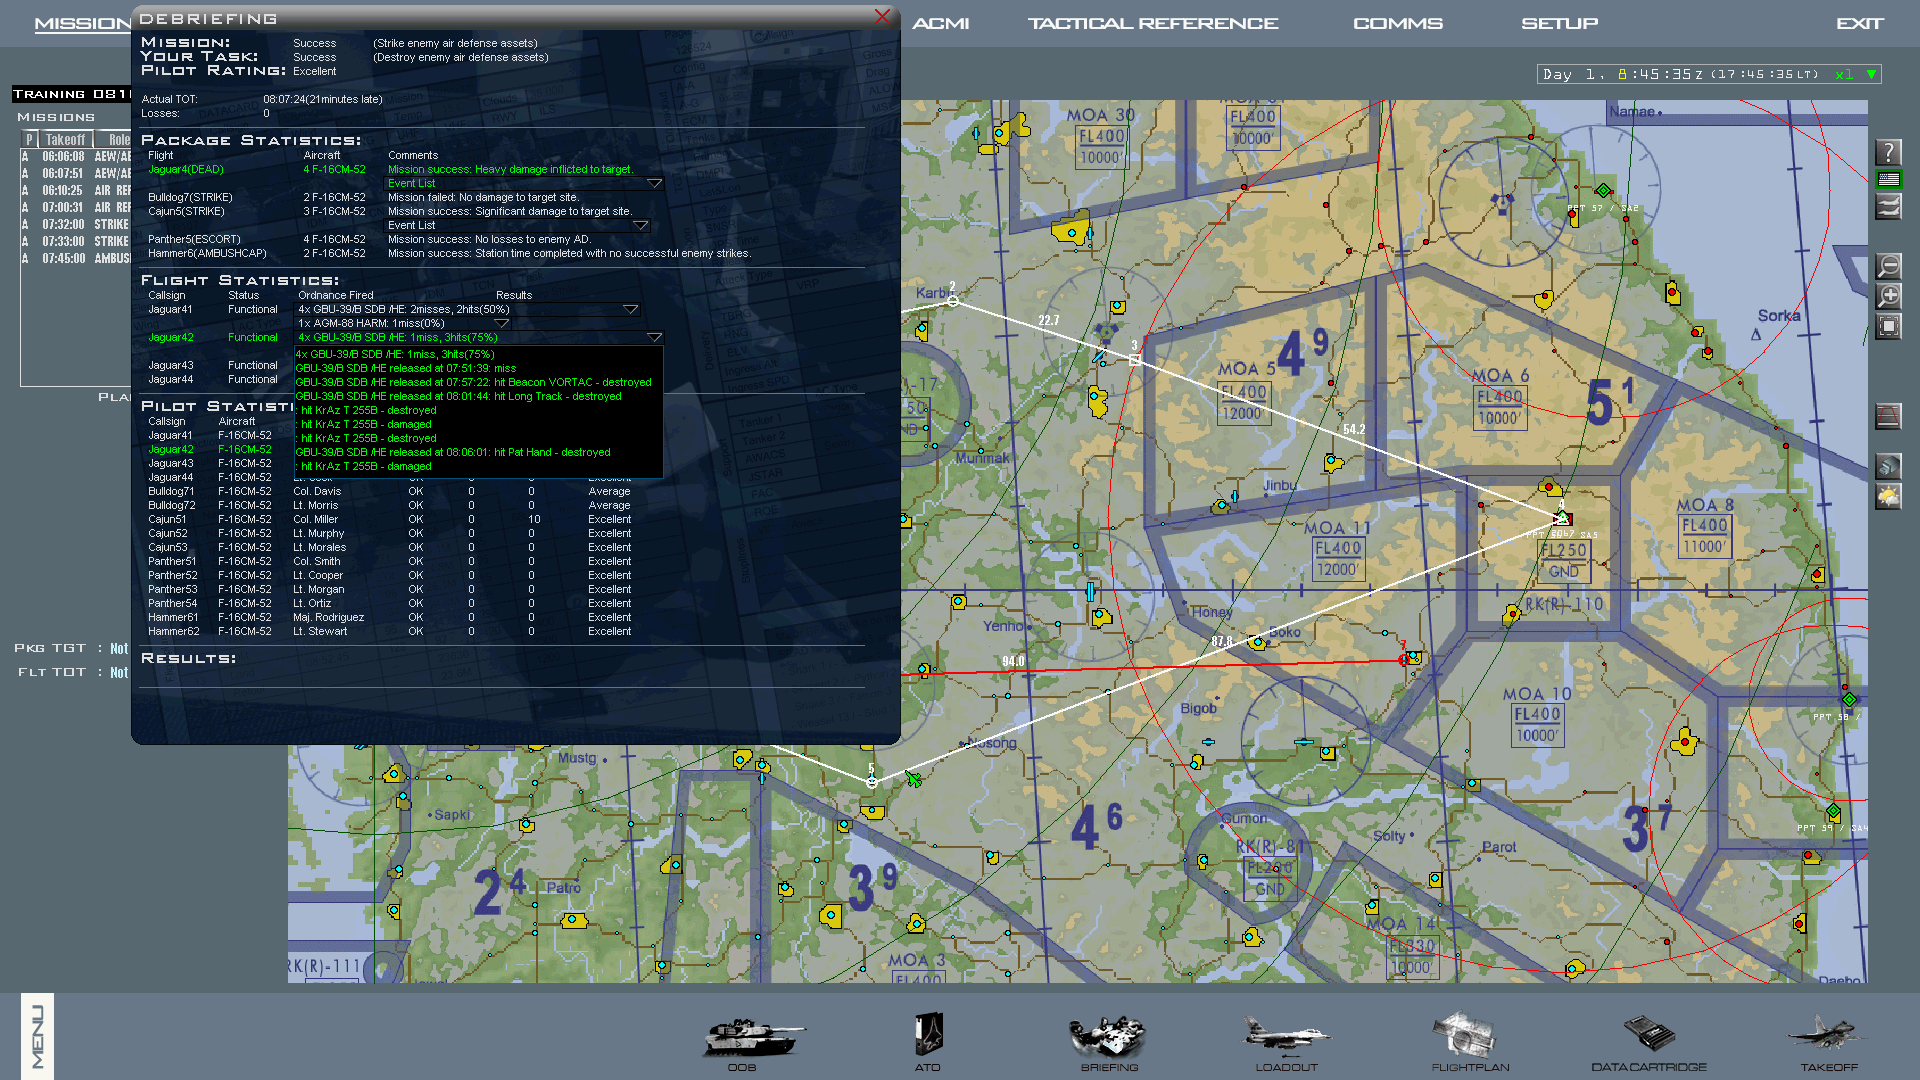Click the US flag team icon
1920x1080 pixels.
coord(1888,179)
